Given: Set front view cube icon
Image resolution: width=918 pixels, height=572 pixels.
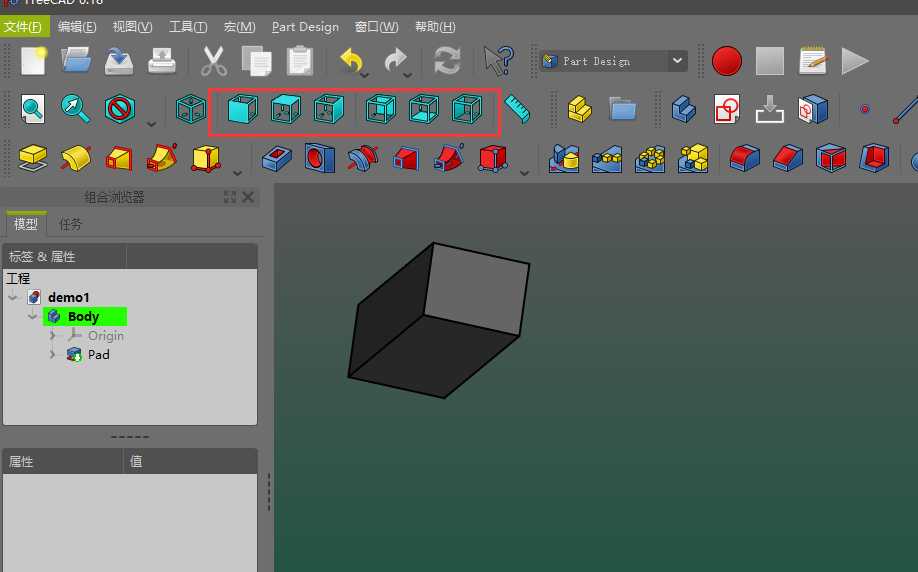Looking at the screenshot, I should (242, 109).
